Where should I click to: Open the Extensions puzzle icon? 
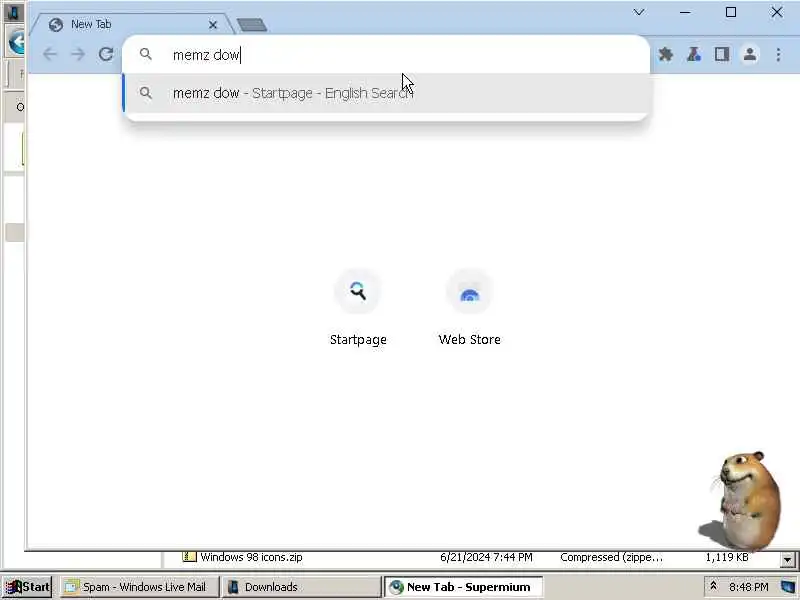pyautogui.click(x=665, y=54)
